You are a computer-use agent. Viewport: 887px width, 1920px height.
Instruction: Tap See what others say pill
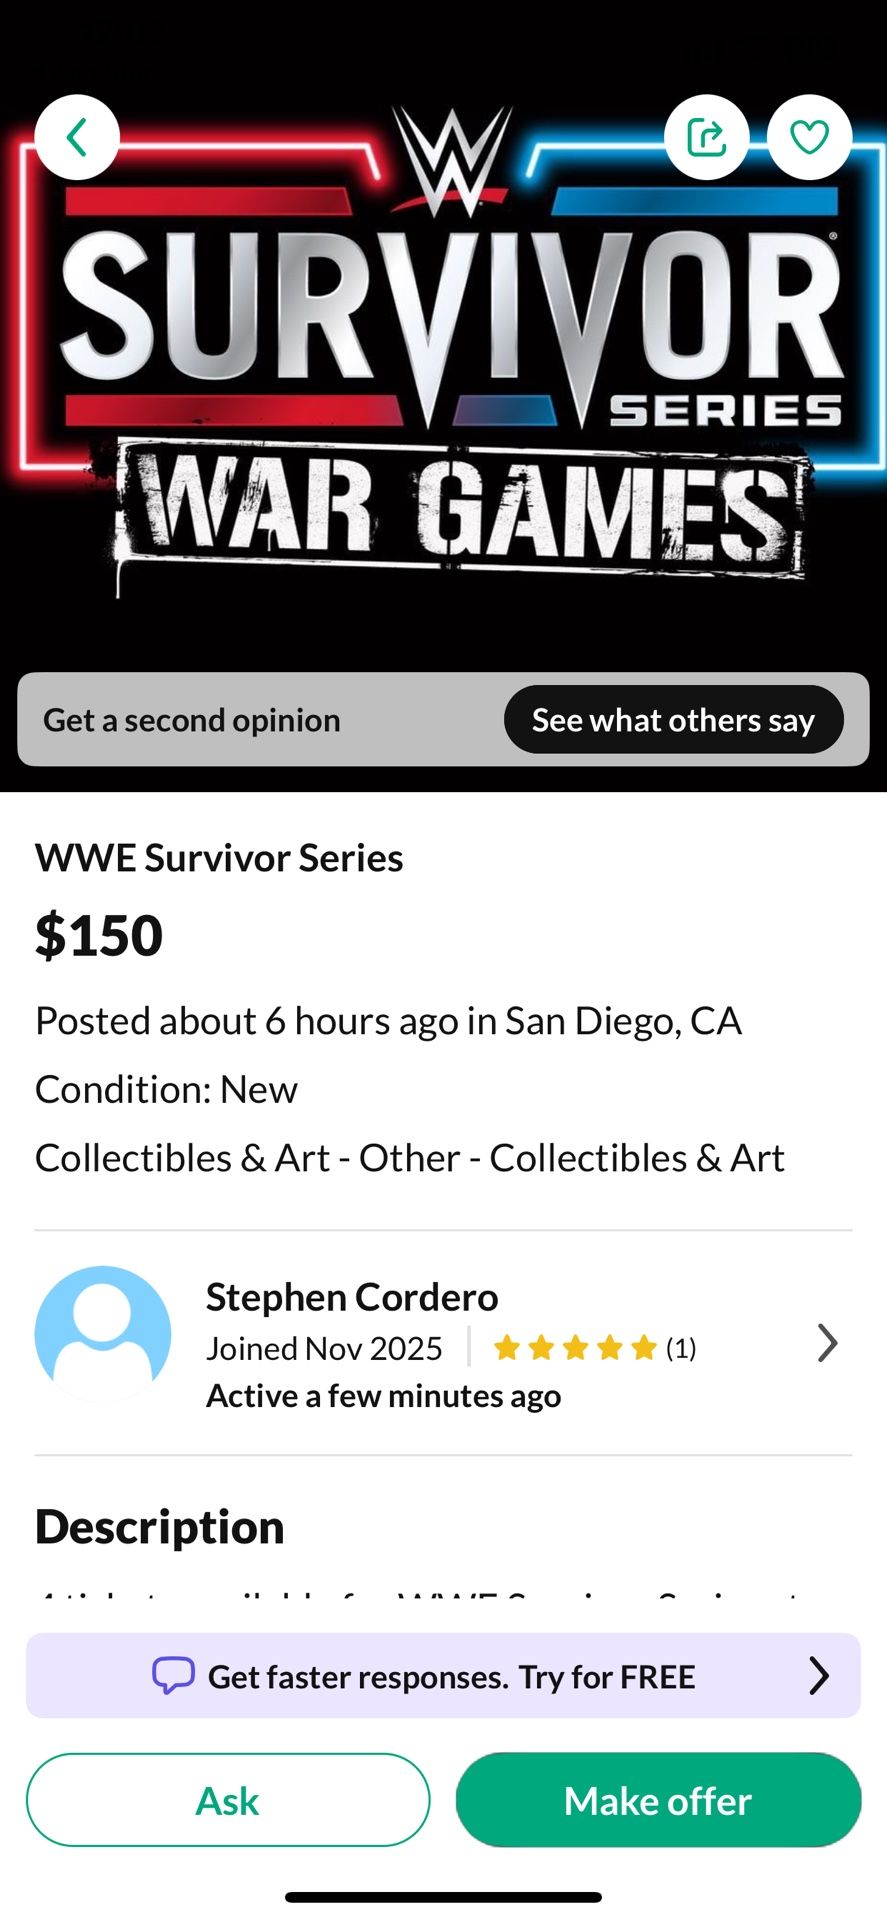tap(673, 719)
